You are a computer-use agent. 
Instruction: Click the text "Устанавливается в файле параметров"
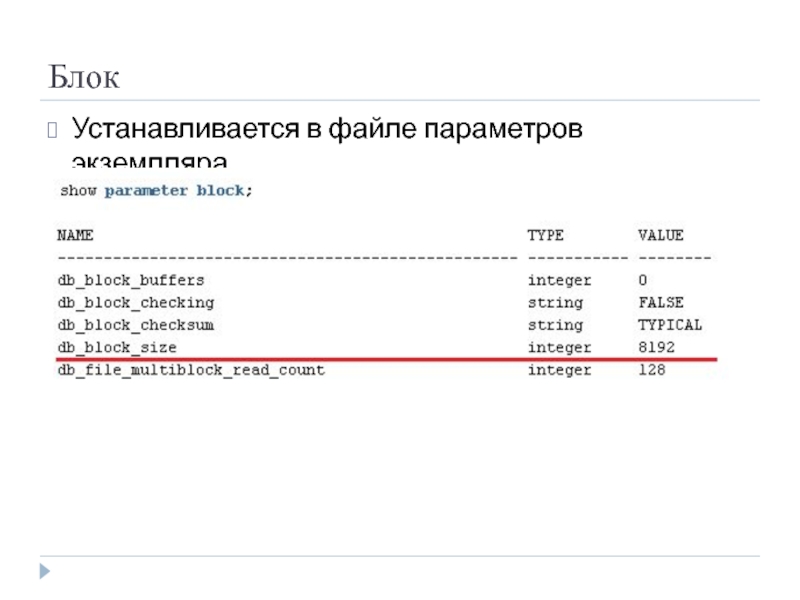tap(327, 129)
